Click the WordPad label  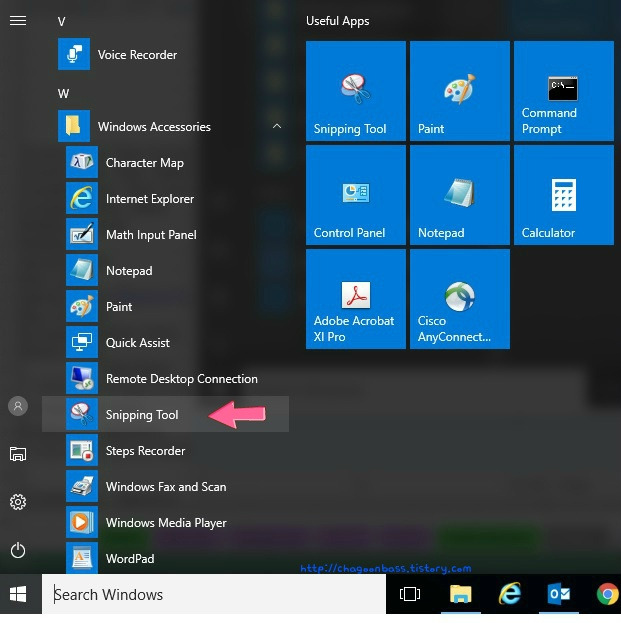[x=130, y=559]
